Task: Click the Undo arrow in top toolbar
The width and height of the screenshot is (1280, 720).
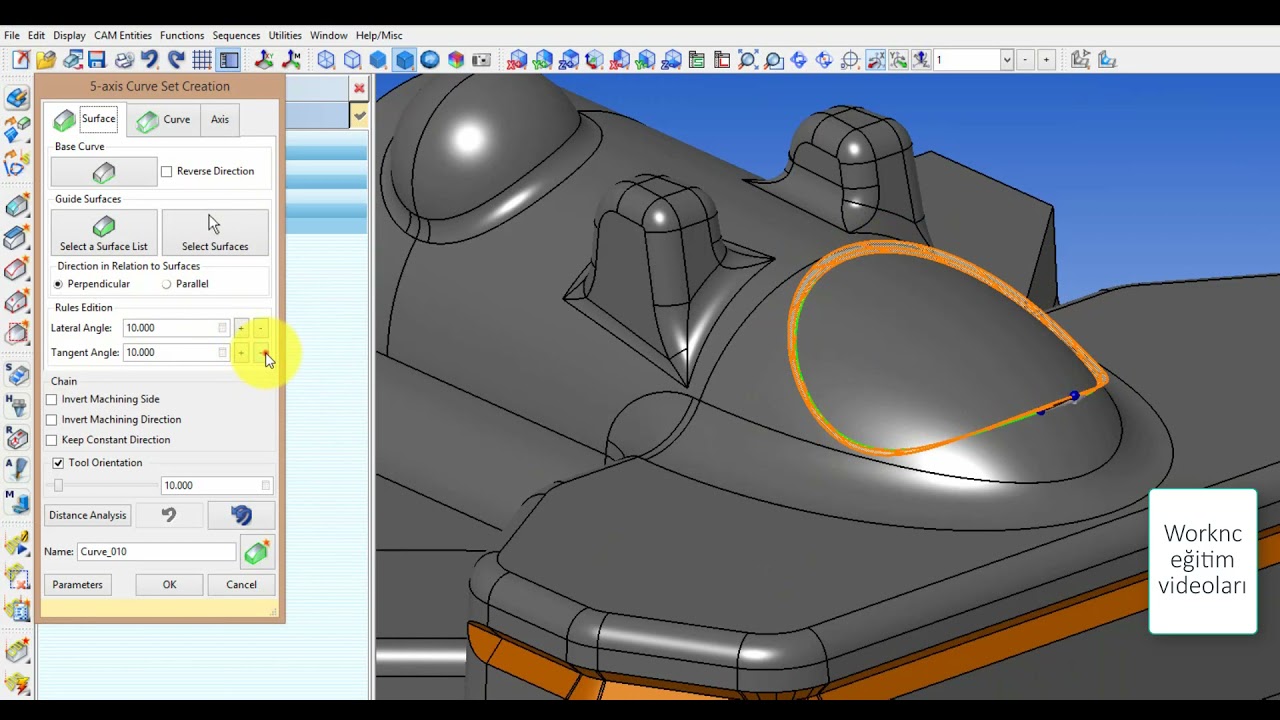Action: tap(149, 60)
